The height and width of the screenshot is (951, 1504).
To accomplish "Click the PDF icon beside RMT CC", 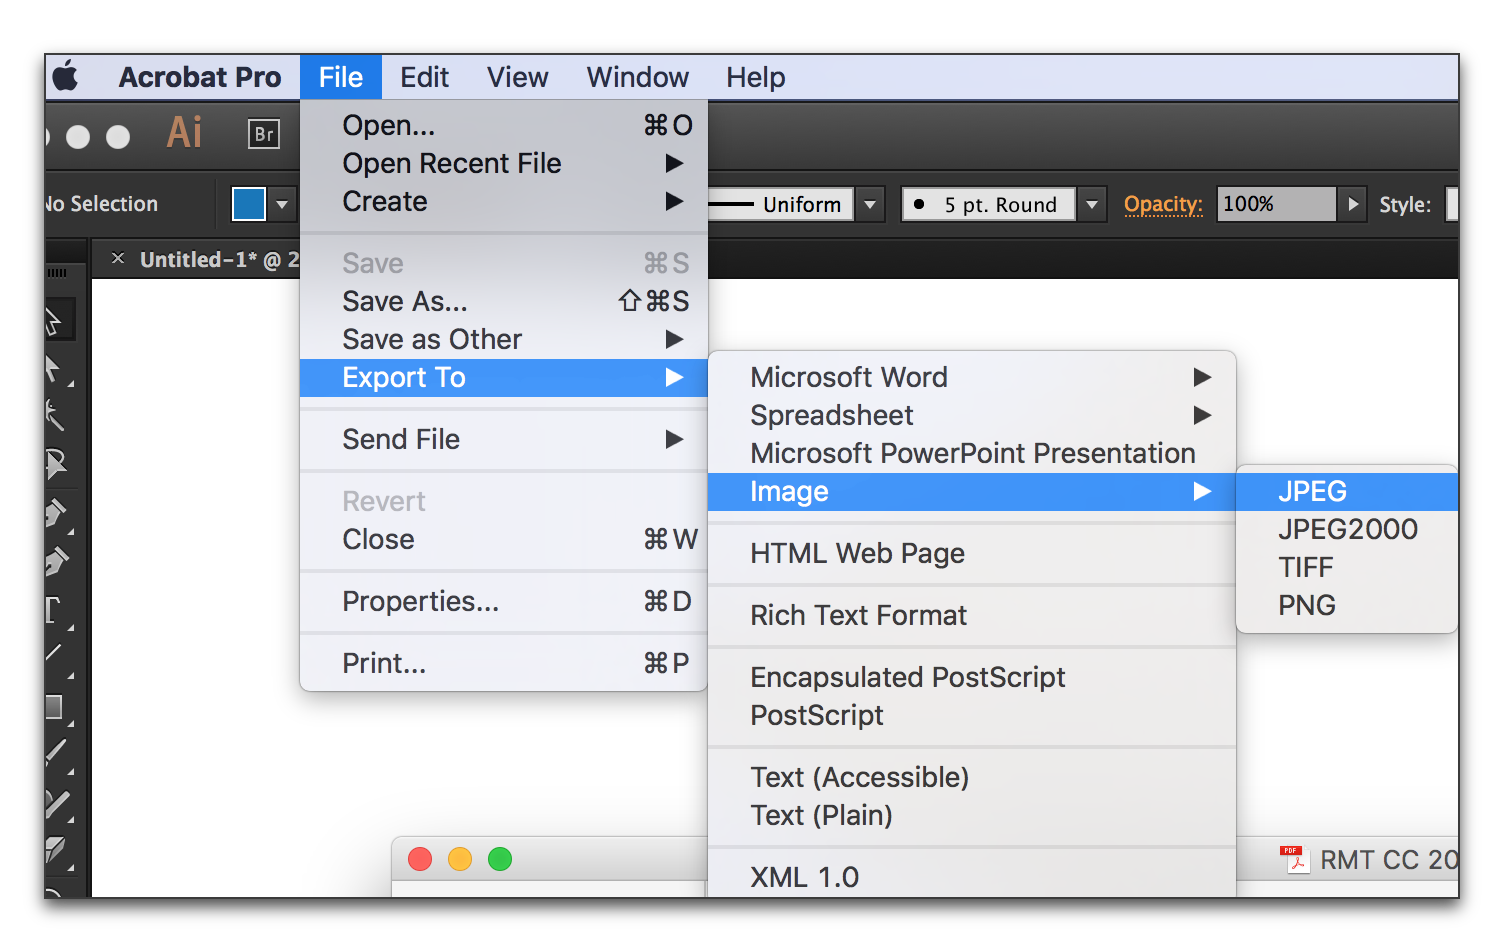I will pyautogui.click(x=1295, y=859).
